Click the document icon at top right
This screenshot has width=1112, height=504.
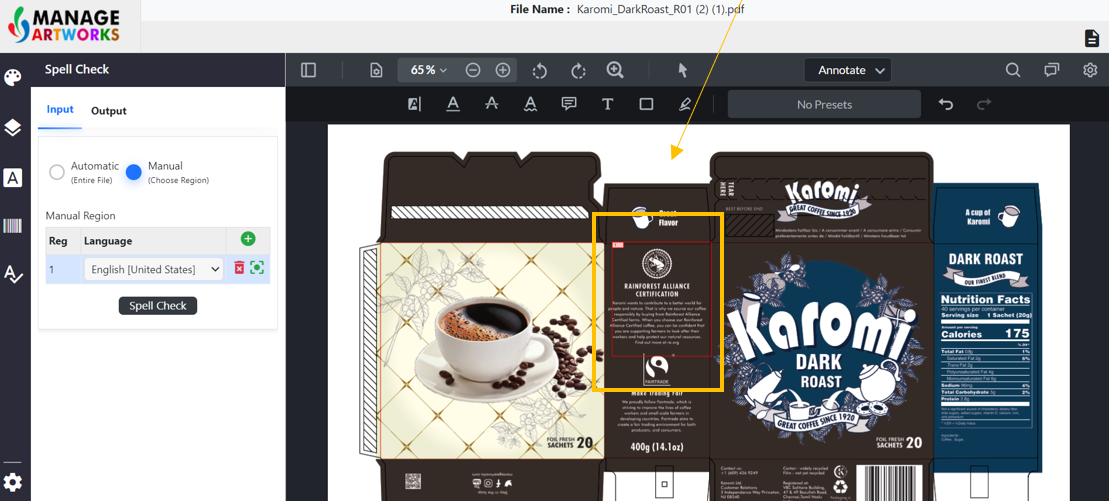pos(1092,38)
